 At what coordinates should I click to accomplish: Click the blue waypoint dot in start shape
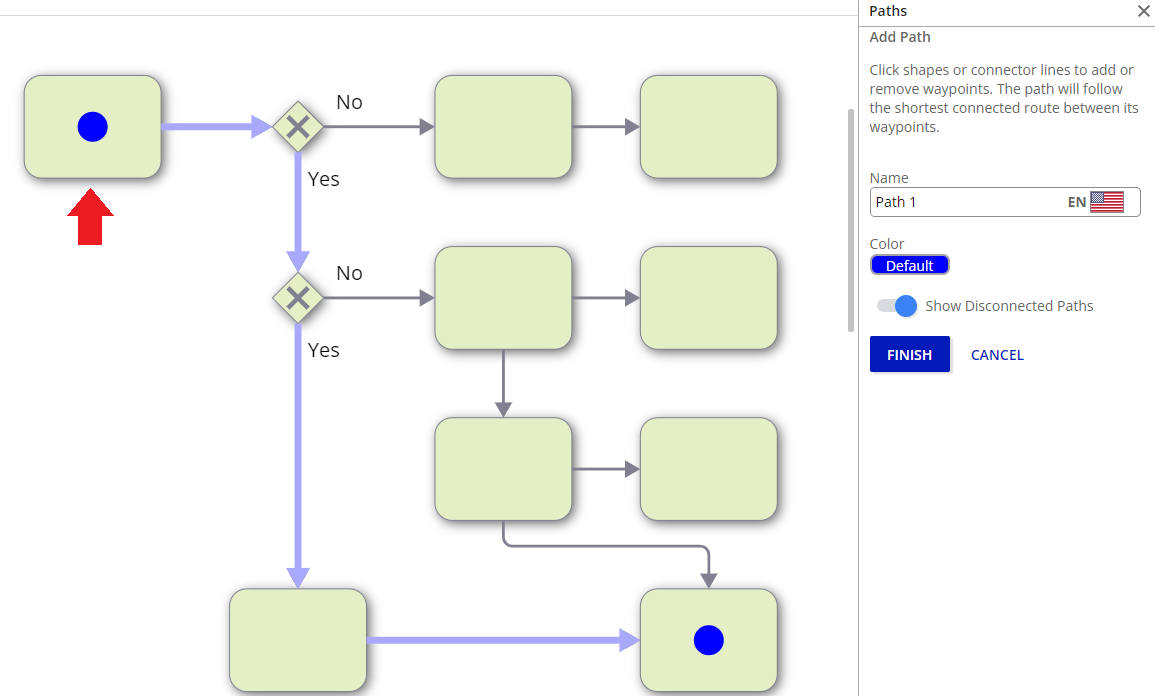pos(92,127)
